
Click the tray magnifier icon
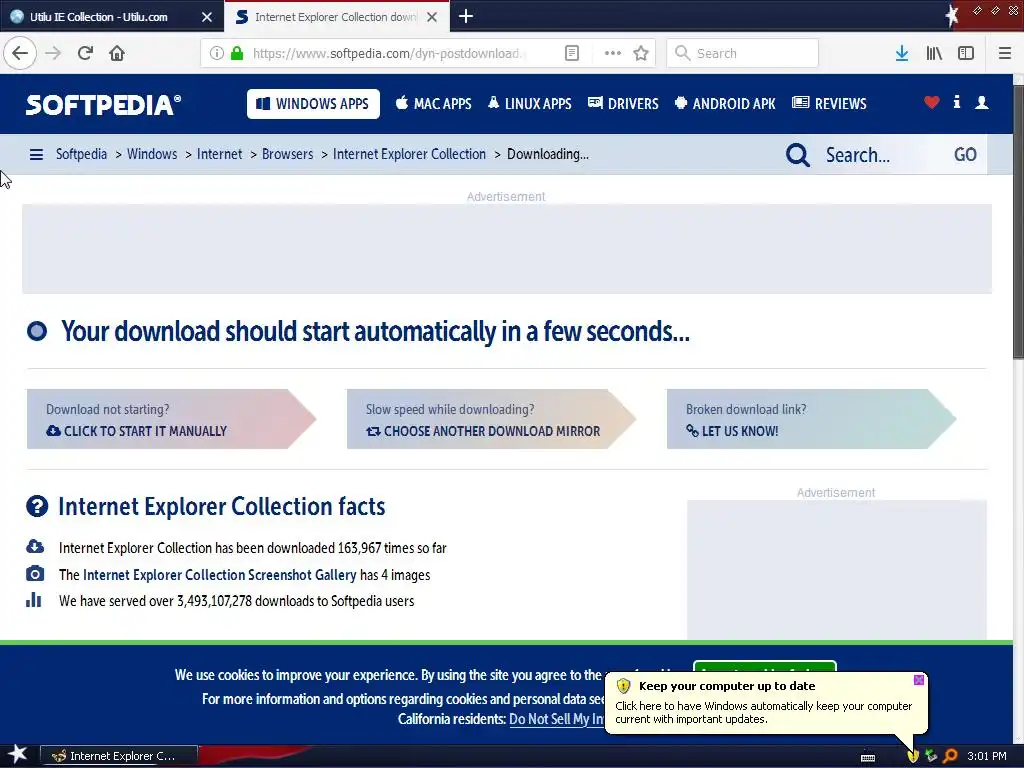(950, 756)
